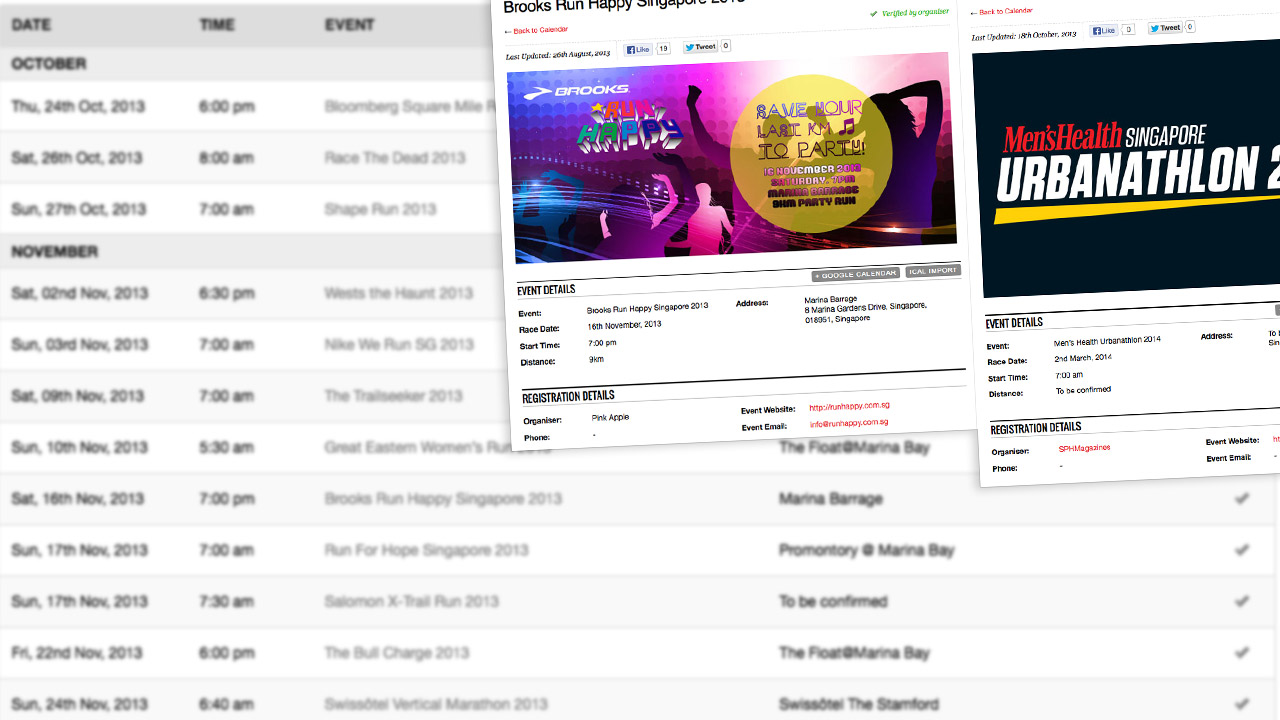The width and height of the screenshot is (1280, 720).
Task: Select The Bull Charge 2013 event
Action: coord(396,653)
